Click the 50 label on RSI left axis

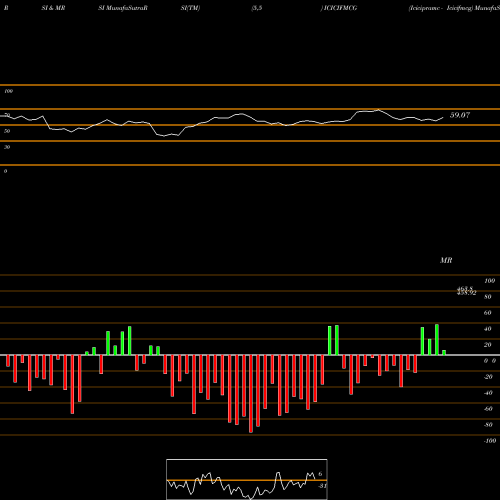7,131
